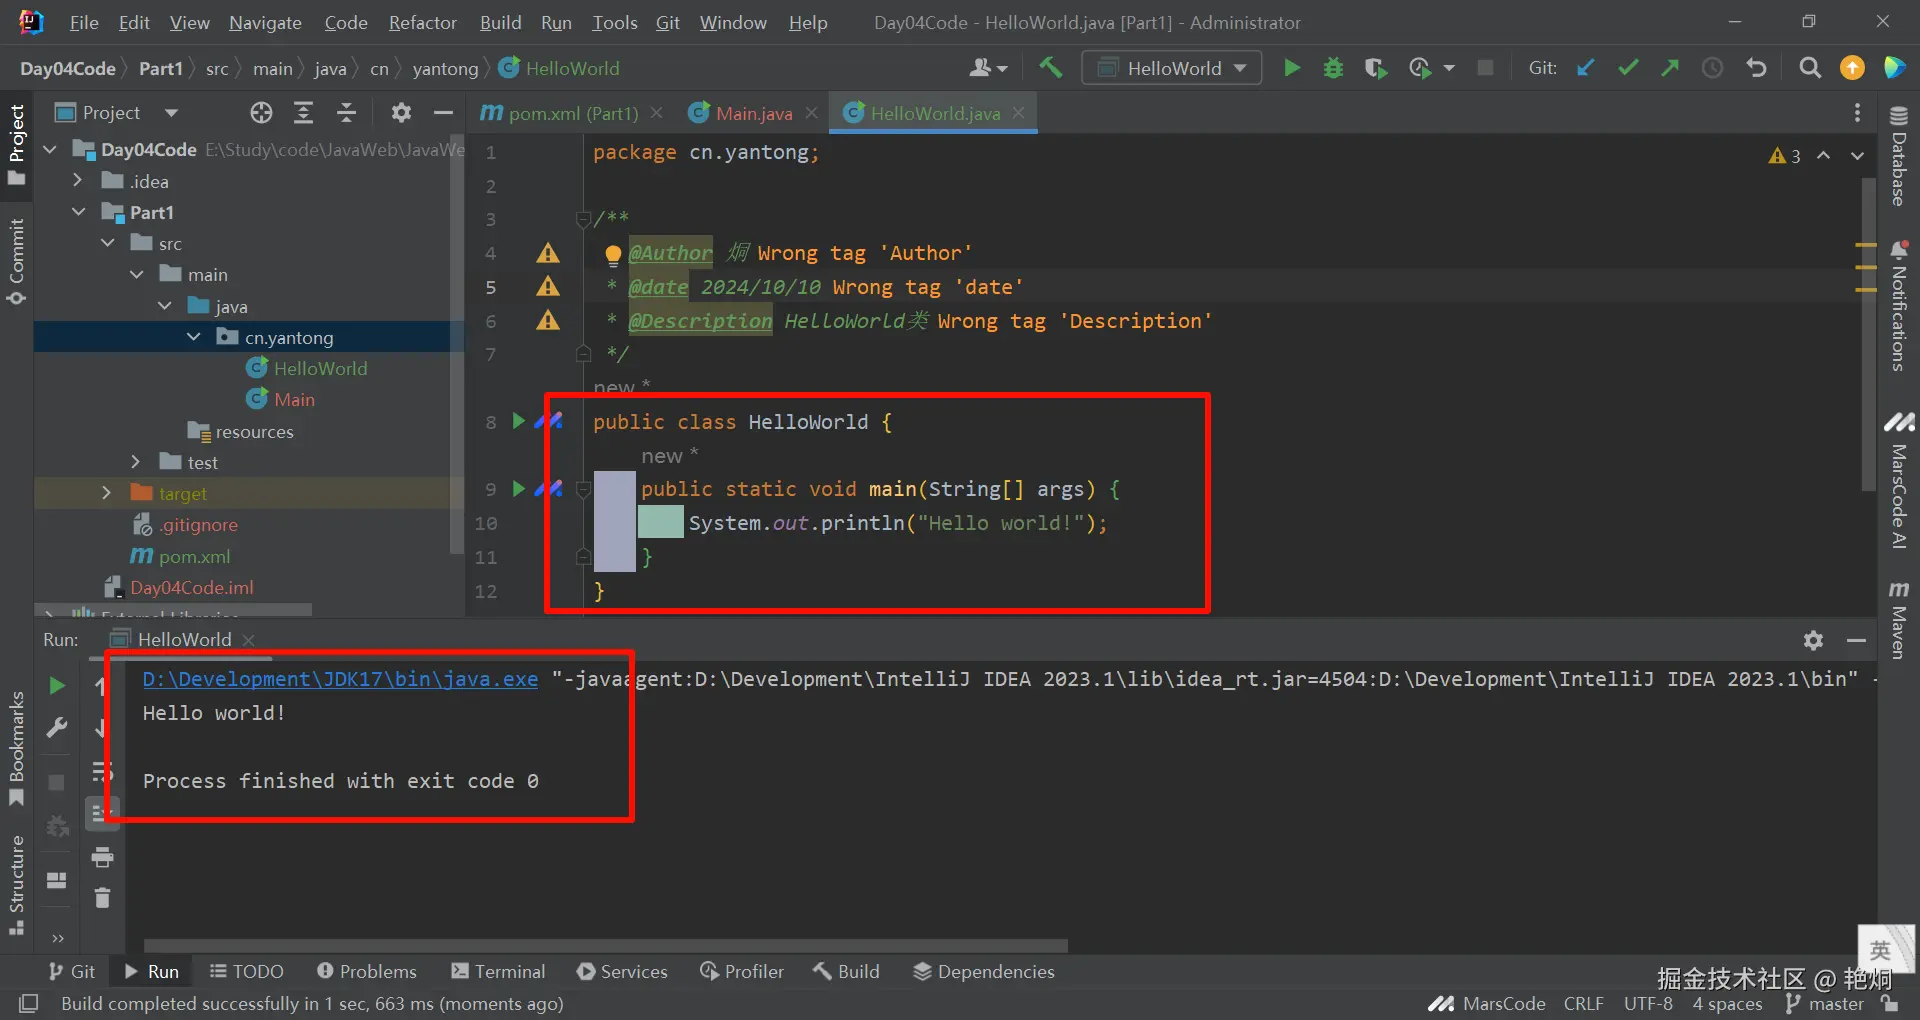Collapse the src folder

(107, 243)
